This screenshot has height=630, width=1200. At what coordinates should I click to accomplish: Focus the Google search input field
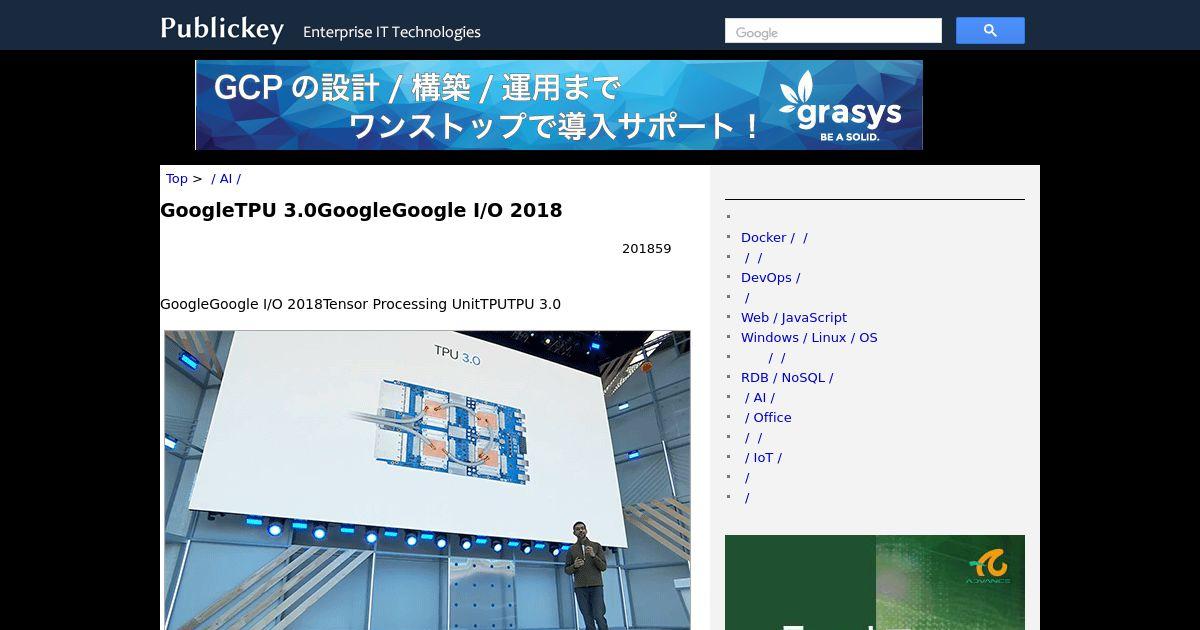pyautogui.click(x=833, y=31)
